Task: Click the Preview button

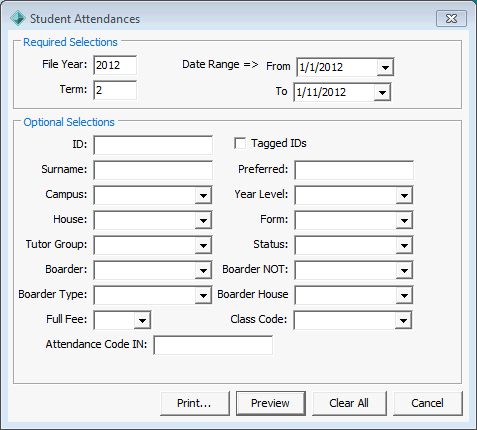Action: [x=271, y=403]
